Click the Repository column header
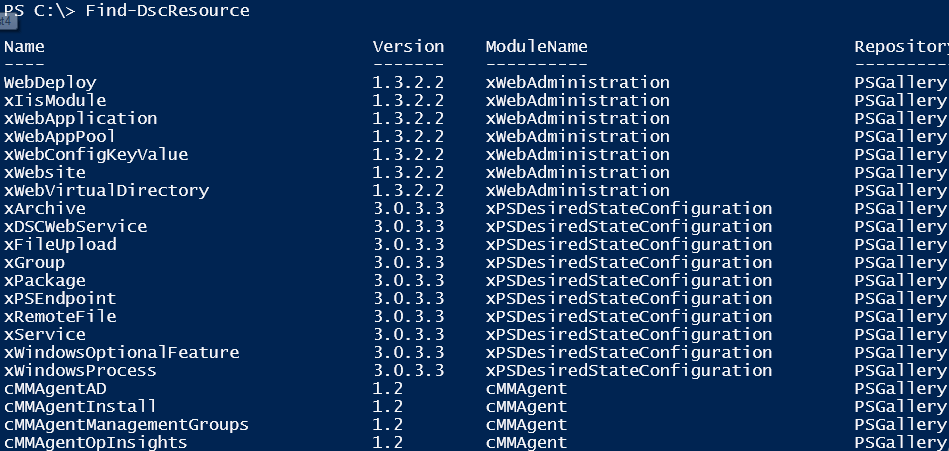The image size is (949, 451). [x=899, y=46]
